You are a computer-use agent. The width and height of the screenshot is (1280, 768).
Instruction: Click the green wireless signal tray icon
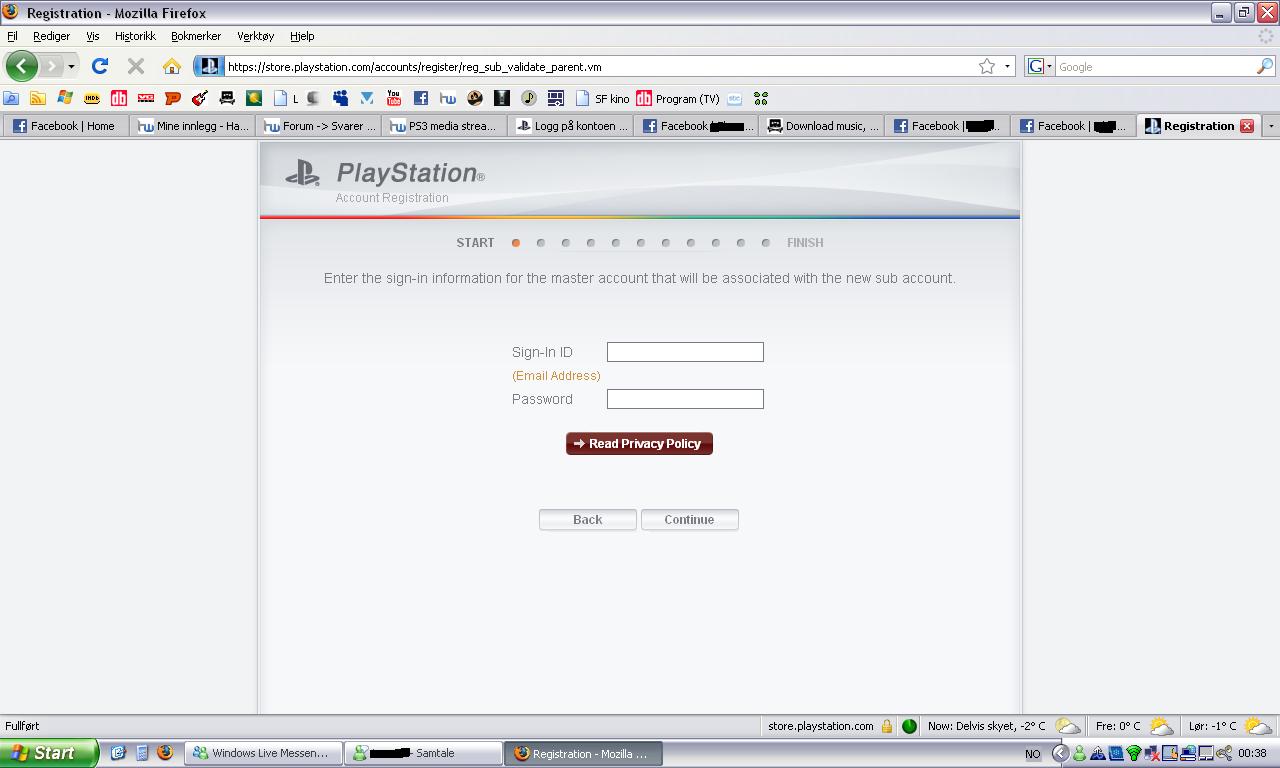tap(1133, 753)
